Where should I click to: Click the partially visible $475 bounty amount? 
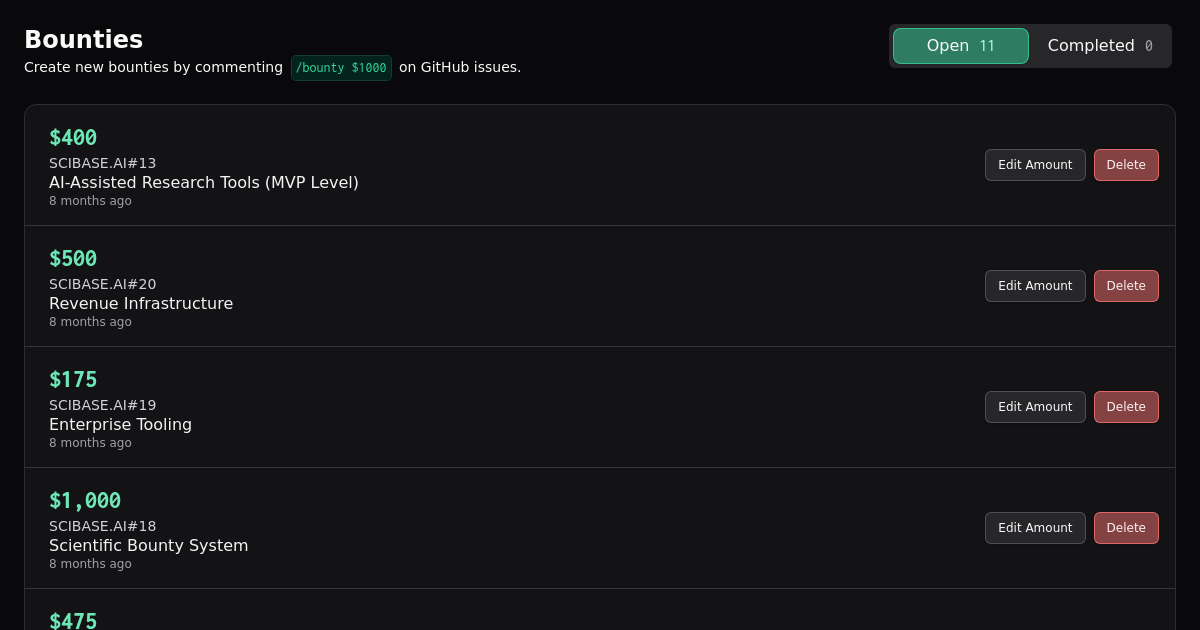pos(73,621)
